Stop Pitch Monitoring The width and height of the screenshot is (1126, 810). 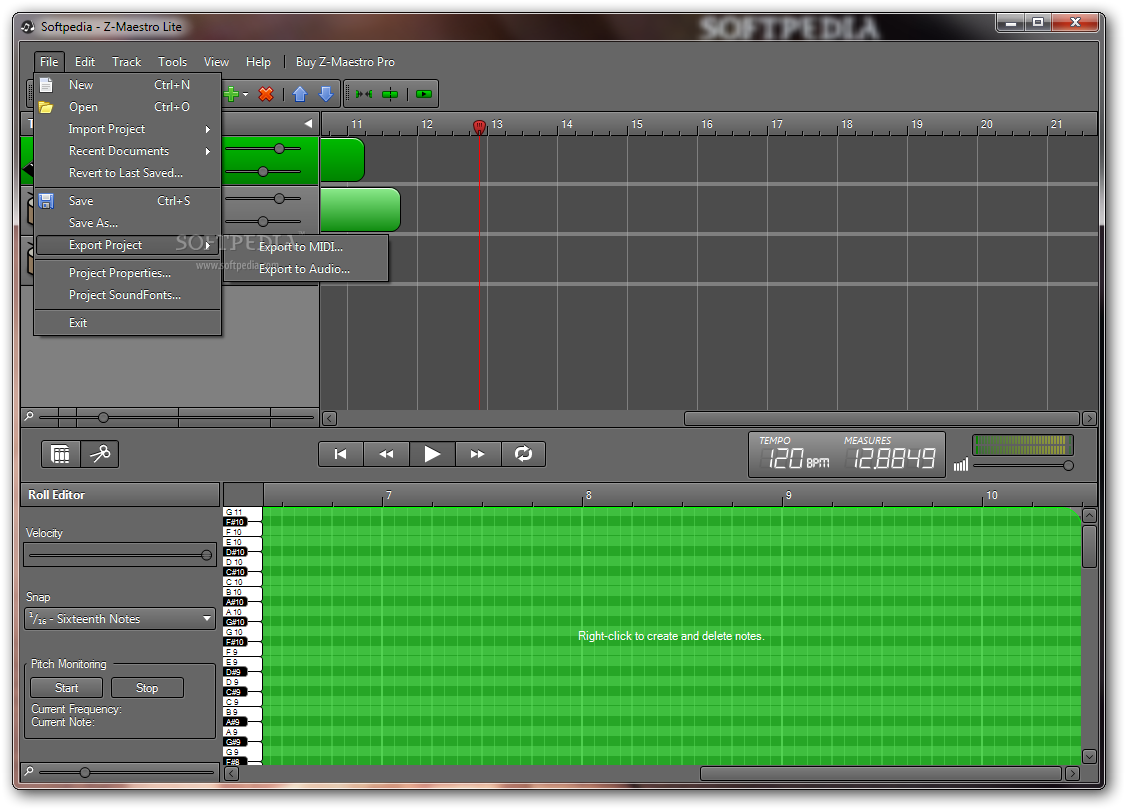tap(147, 688)
